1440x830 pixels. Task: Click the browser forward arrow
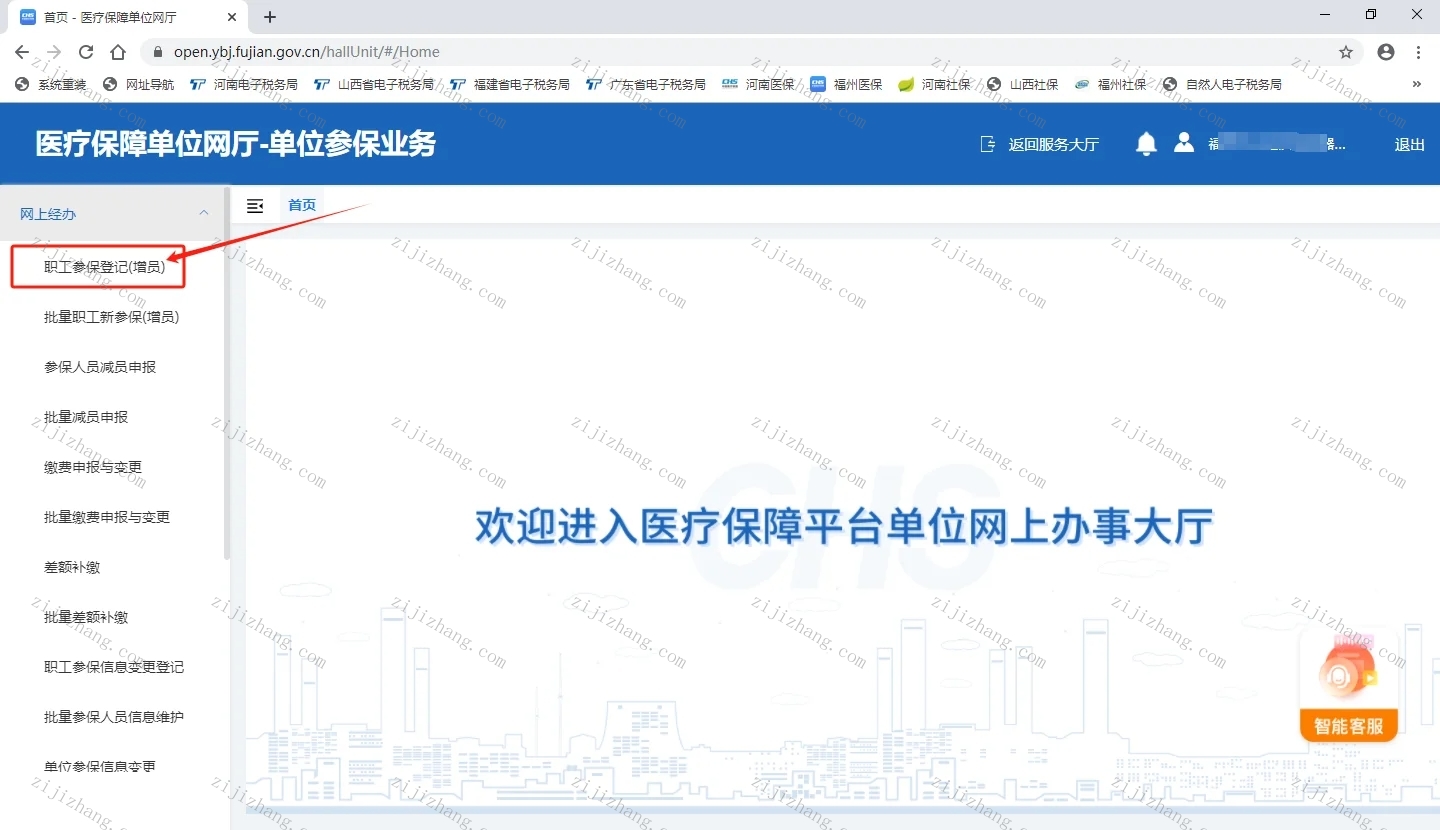(54, 52)
